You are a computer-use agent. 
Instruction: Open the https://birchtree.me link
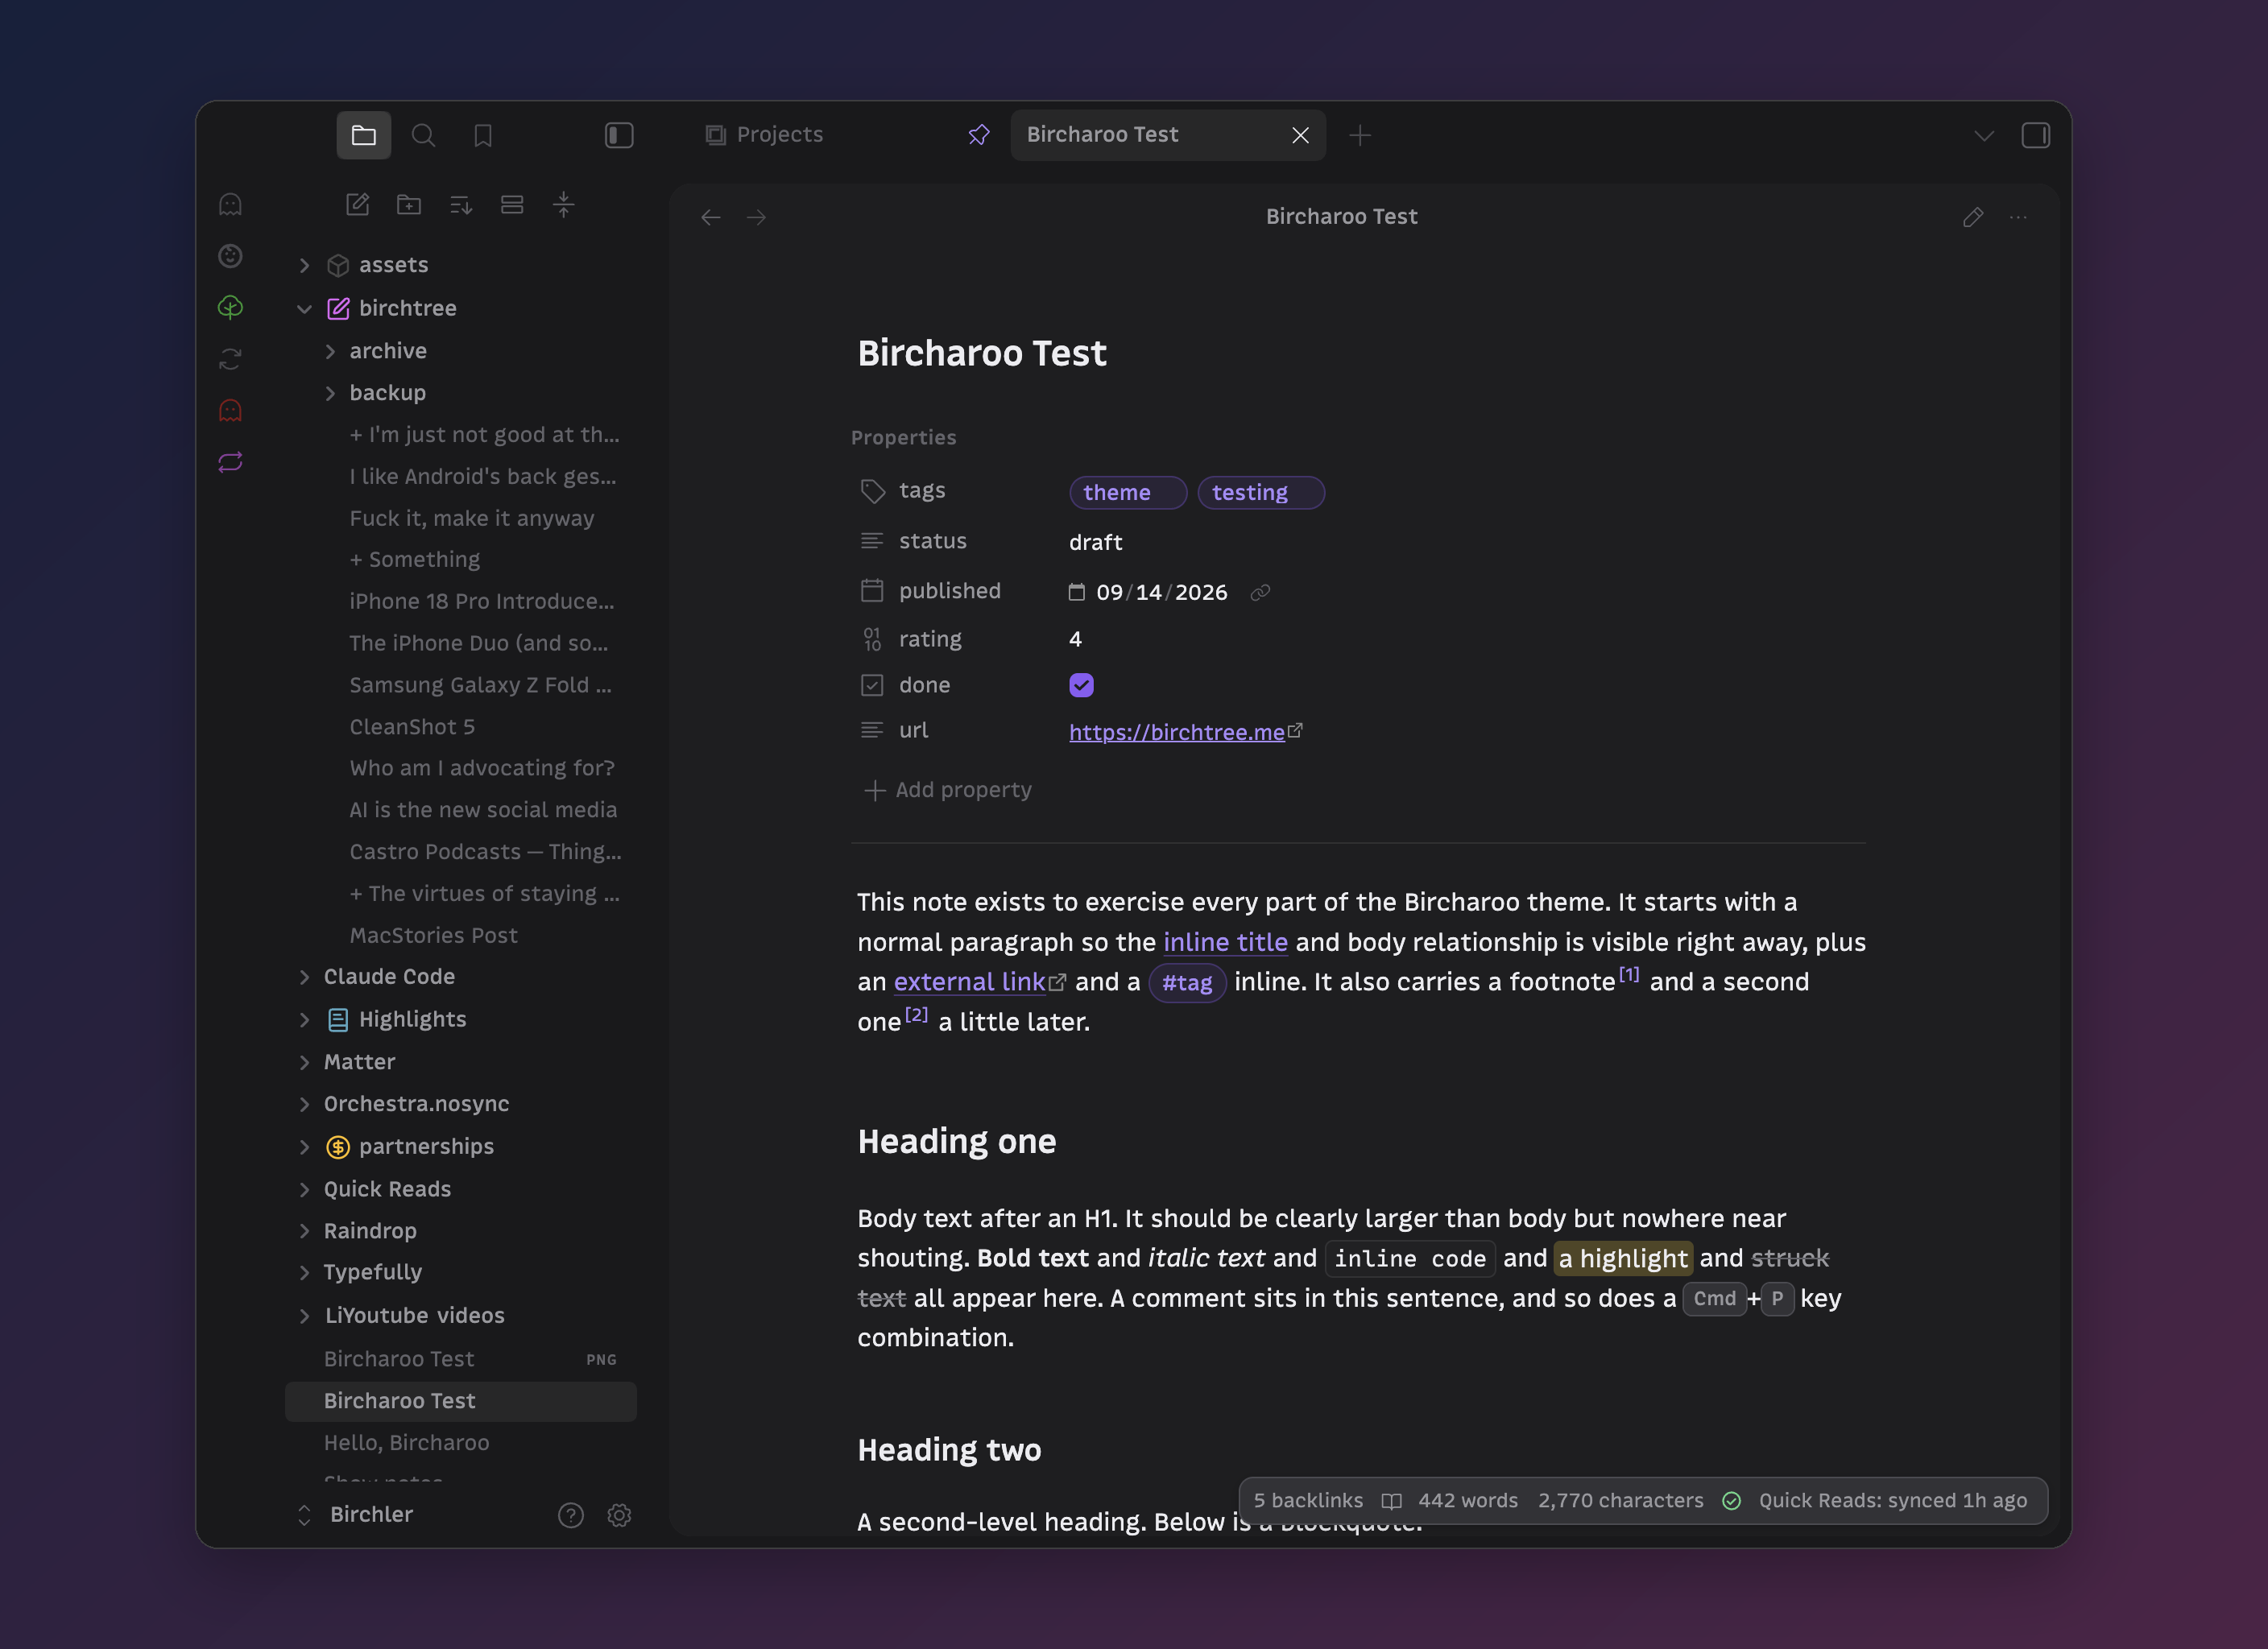pyautogui.click(x=1177, y=733)
